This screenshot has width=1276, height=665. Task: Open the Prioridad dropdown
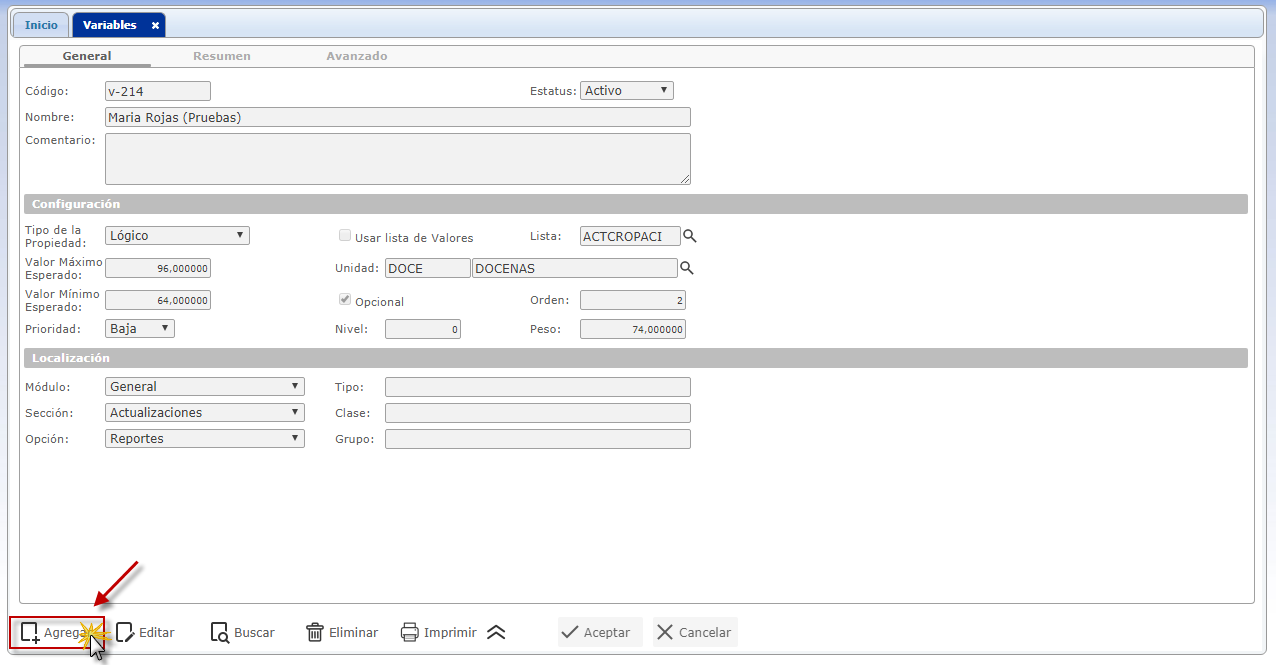140,328
